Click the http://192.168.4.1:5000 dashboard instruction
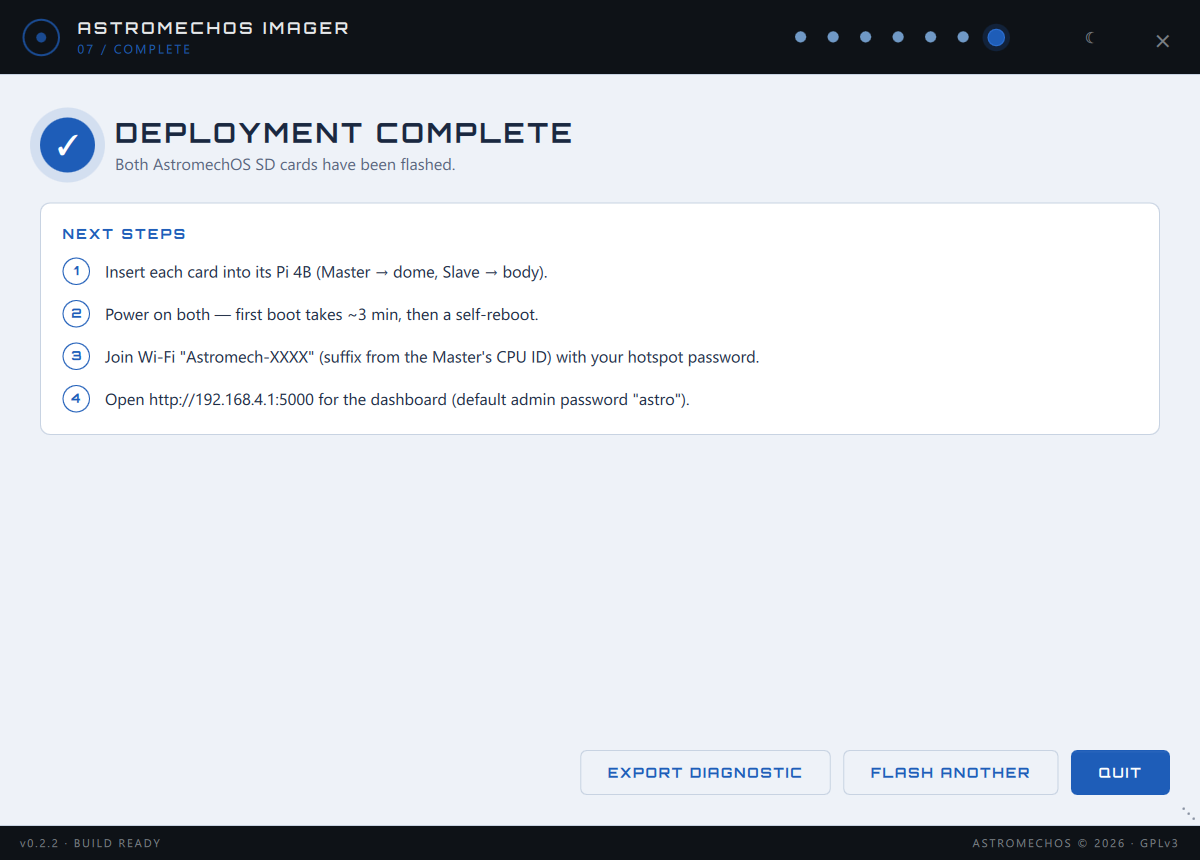This screenshot has height=860, width=1200. pos(398,400)
